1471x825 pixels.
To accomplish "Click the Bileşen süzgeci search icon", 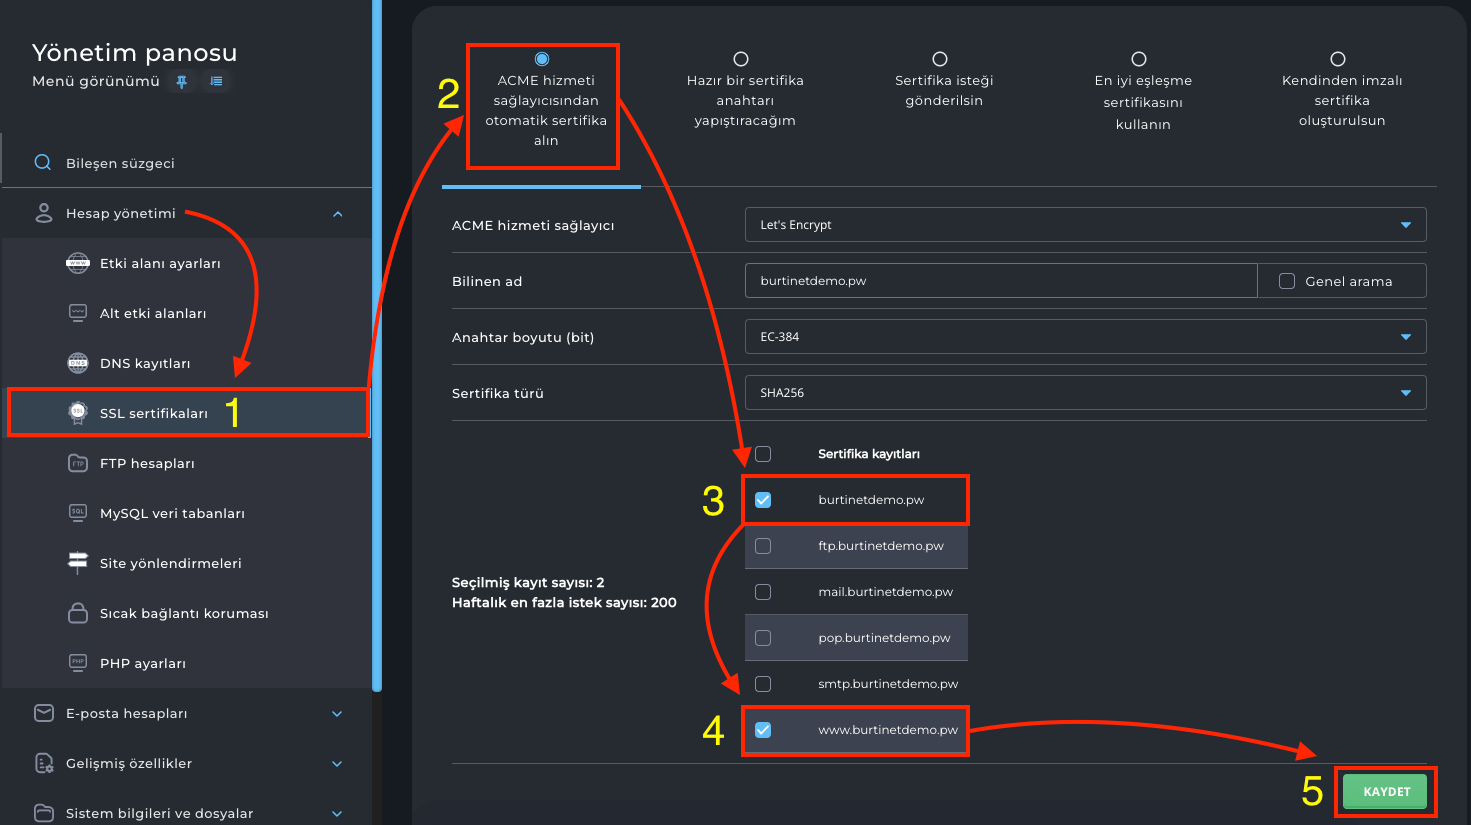I will coord(43,163).
